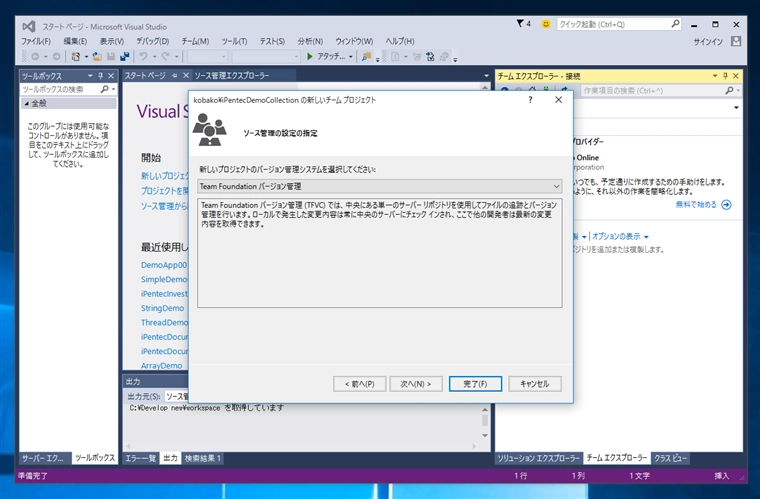
Task: Open the Team Explorer window options dropdown arrow
Action: pyautogui.click(x=715, y=76)
